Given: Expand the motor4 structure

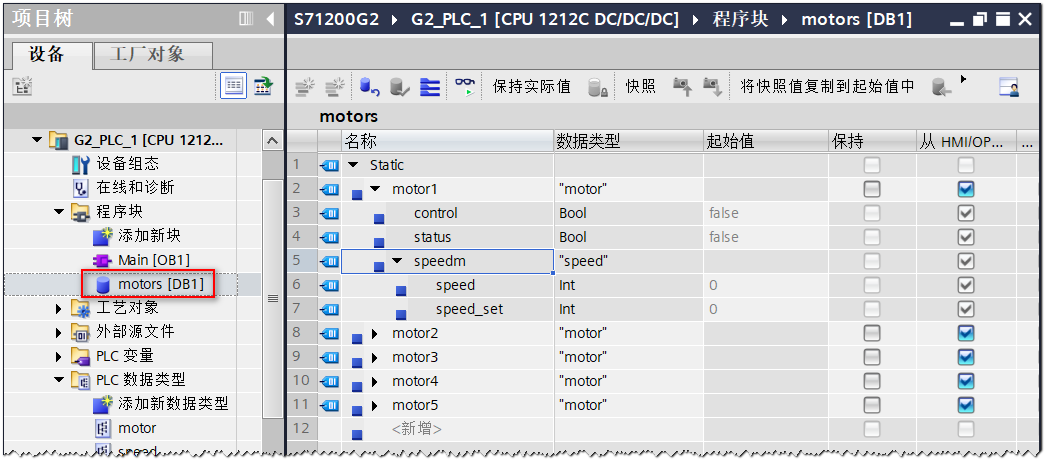Looking at the screenshot, I should (375, 381).
